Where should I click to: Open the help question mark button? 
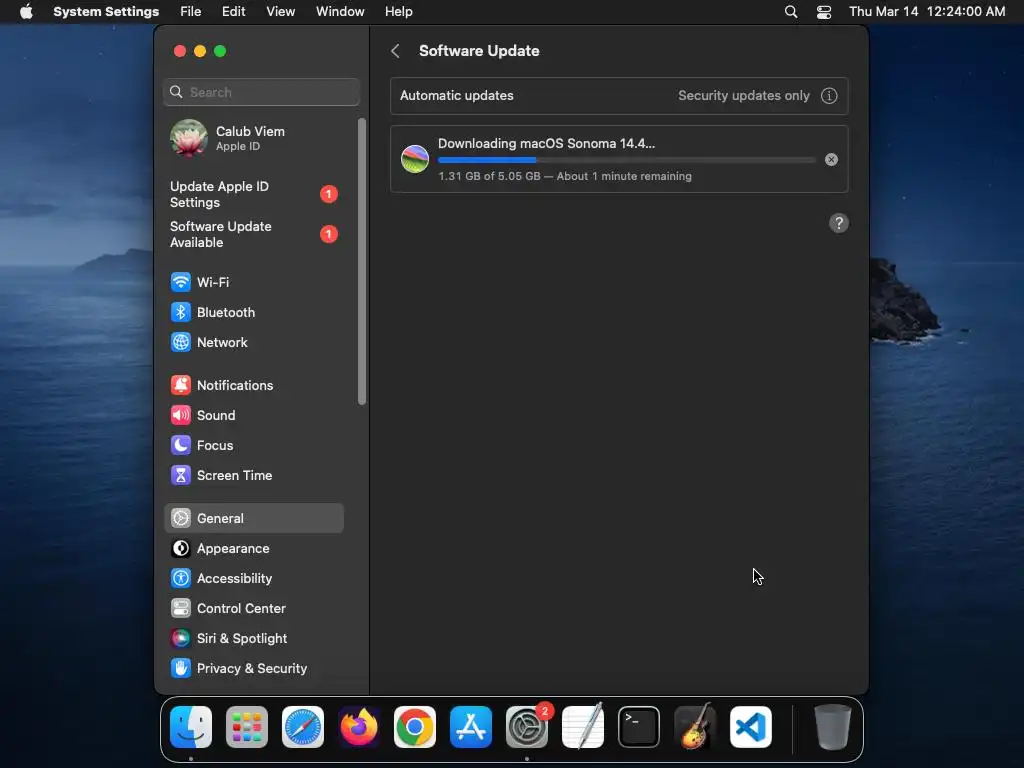pos(839,223)
